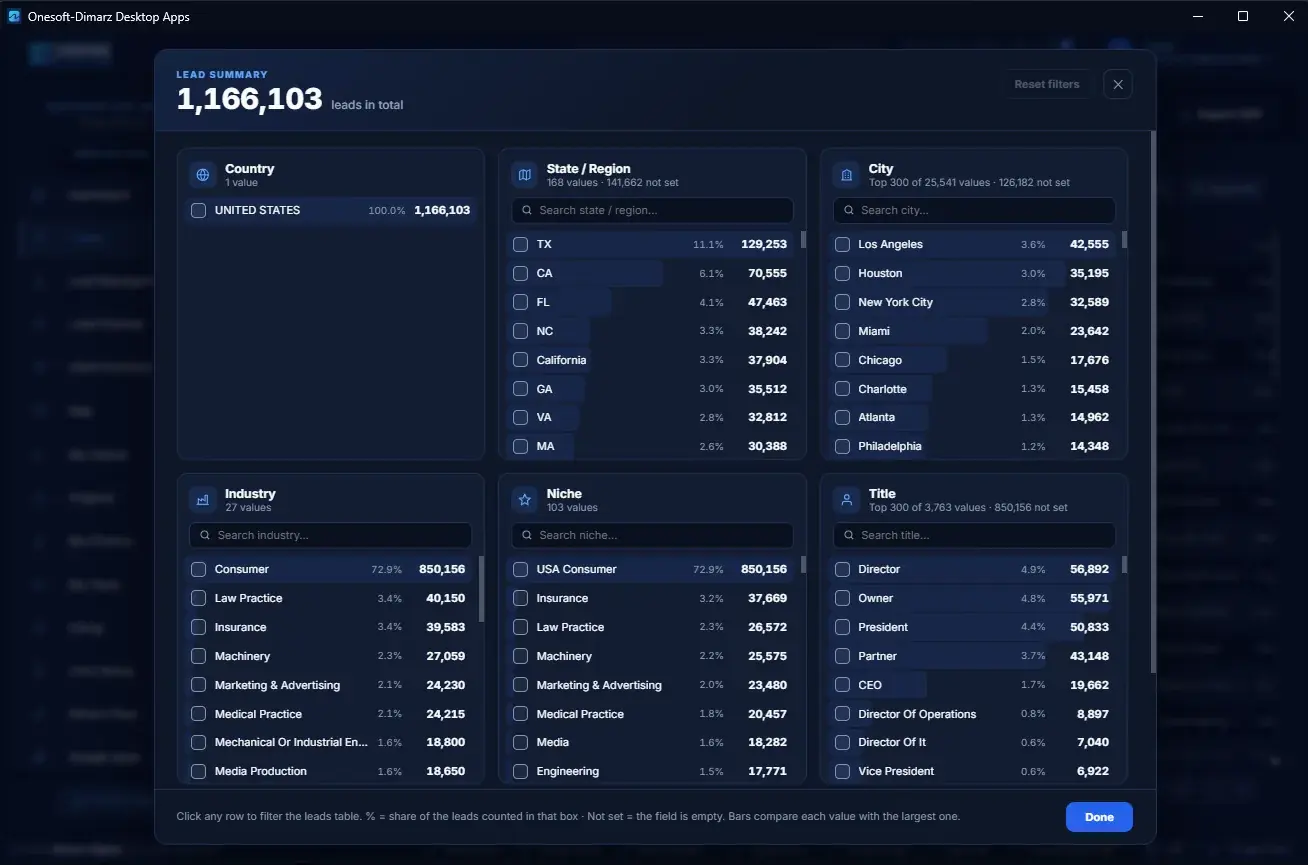Check the USA Consumer niche checkbox
This screenshot has height=865, width=1308.
point(520,569)
